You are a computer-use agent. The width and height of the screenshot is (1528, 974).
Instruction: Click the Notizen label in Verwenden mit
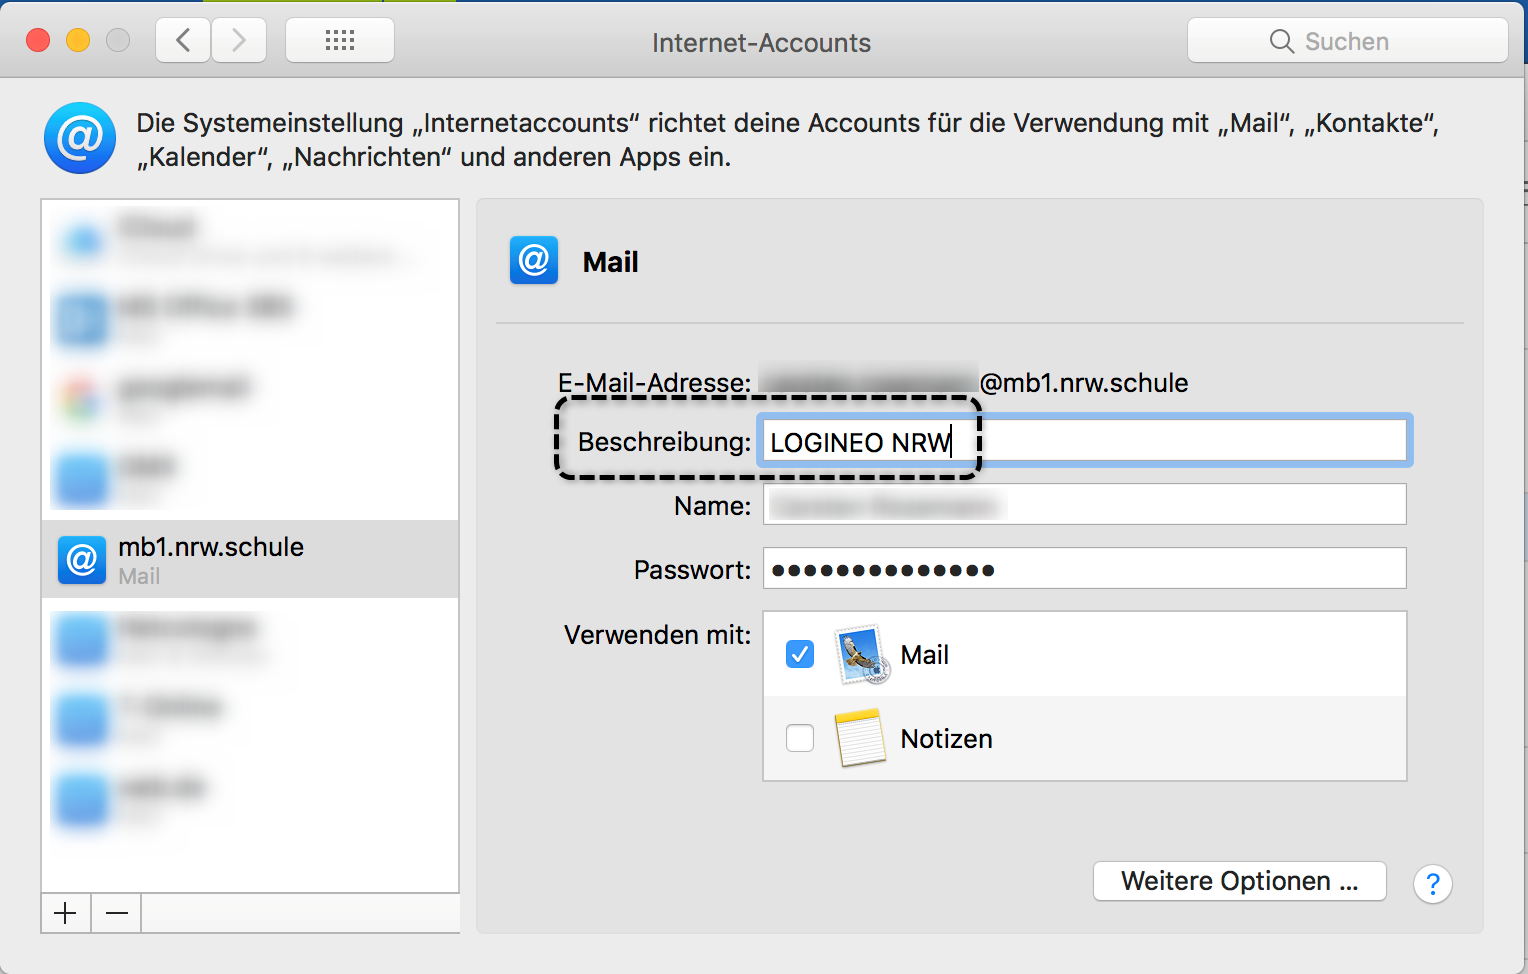[x=947, y=739]
